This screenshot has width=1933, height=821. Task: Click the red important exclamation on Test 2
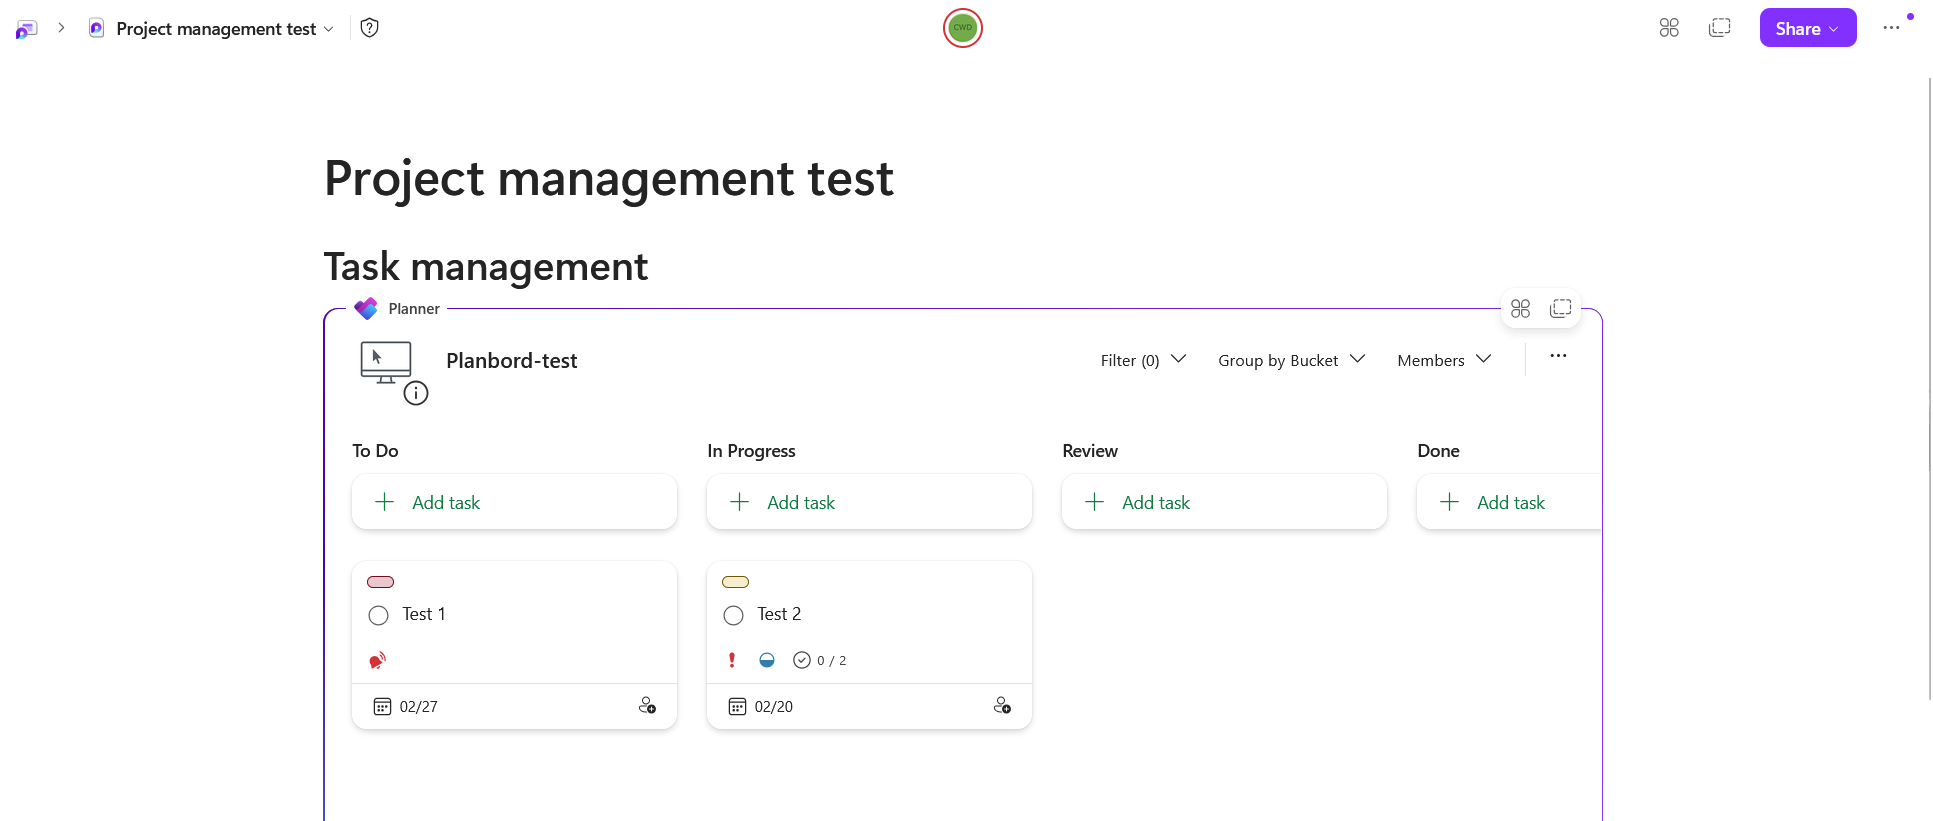point(732,660)
